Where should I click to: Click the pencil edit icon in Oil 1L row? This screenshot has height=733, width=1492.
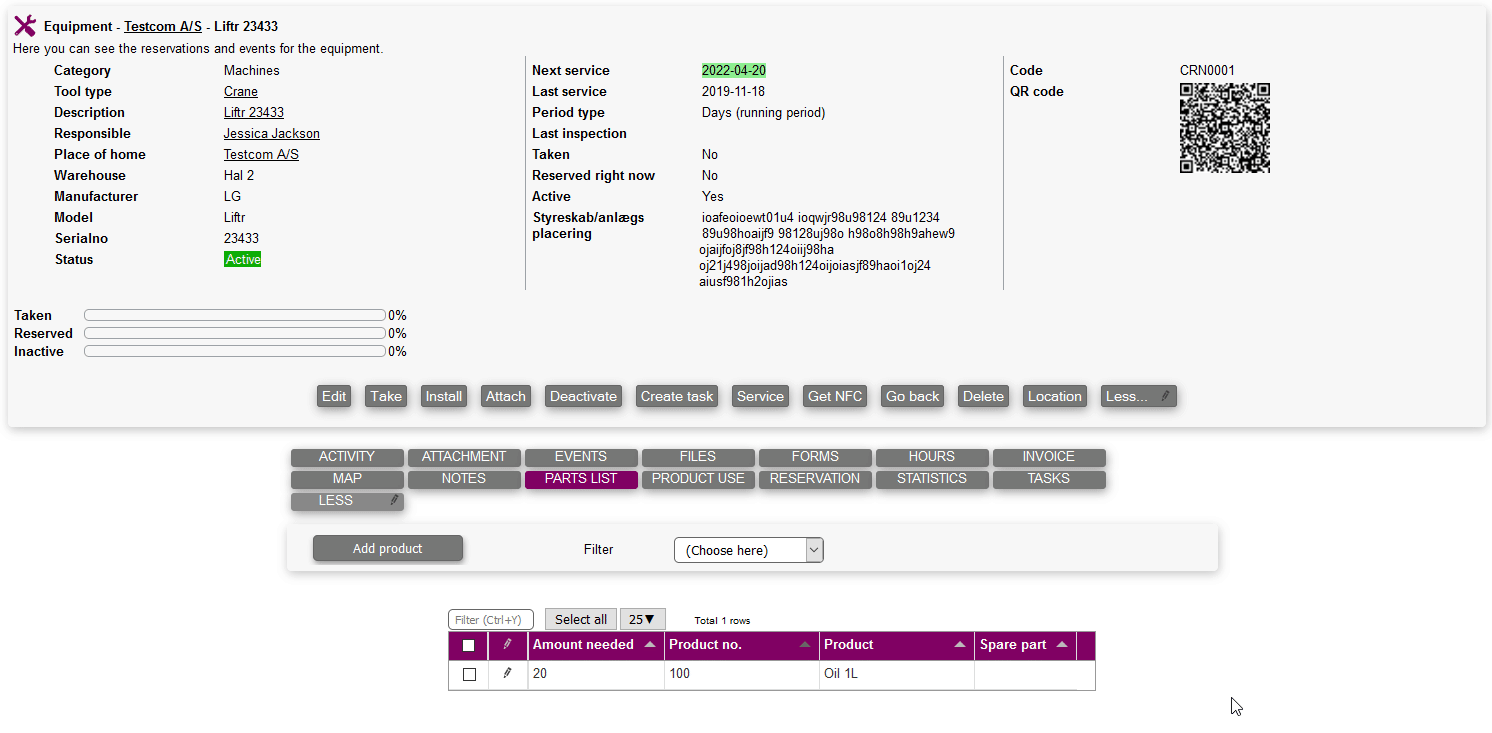click(x=507, y=674)
